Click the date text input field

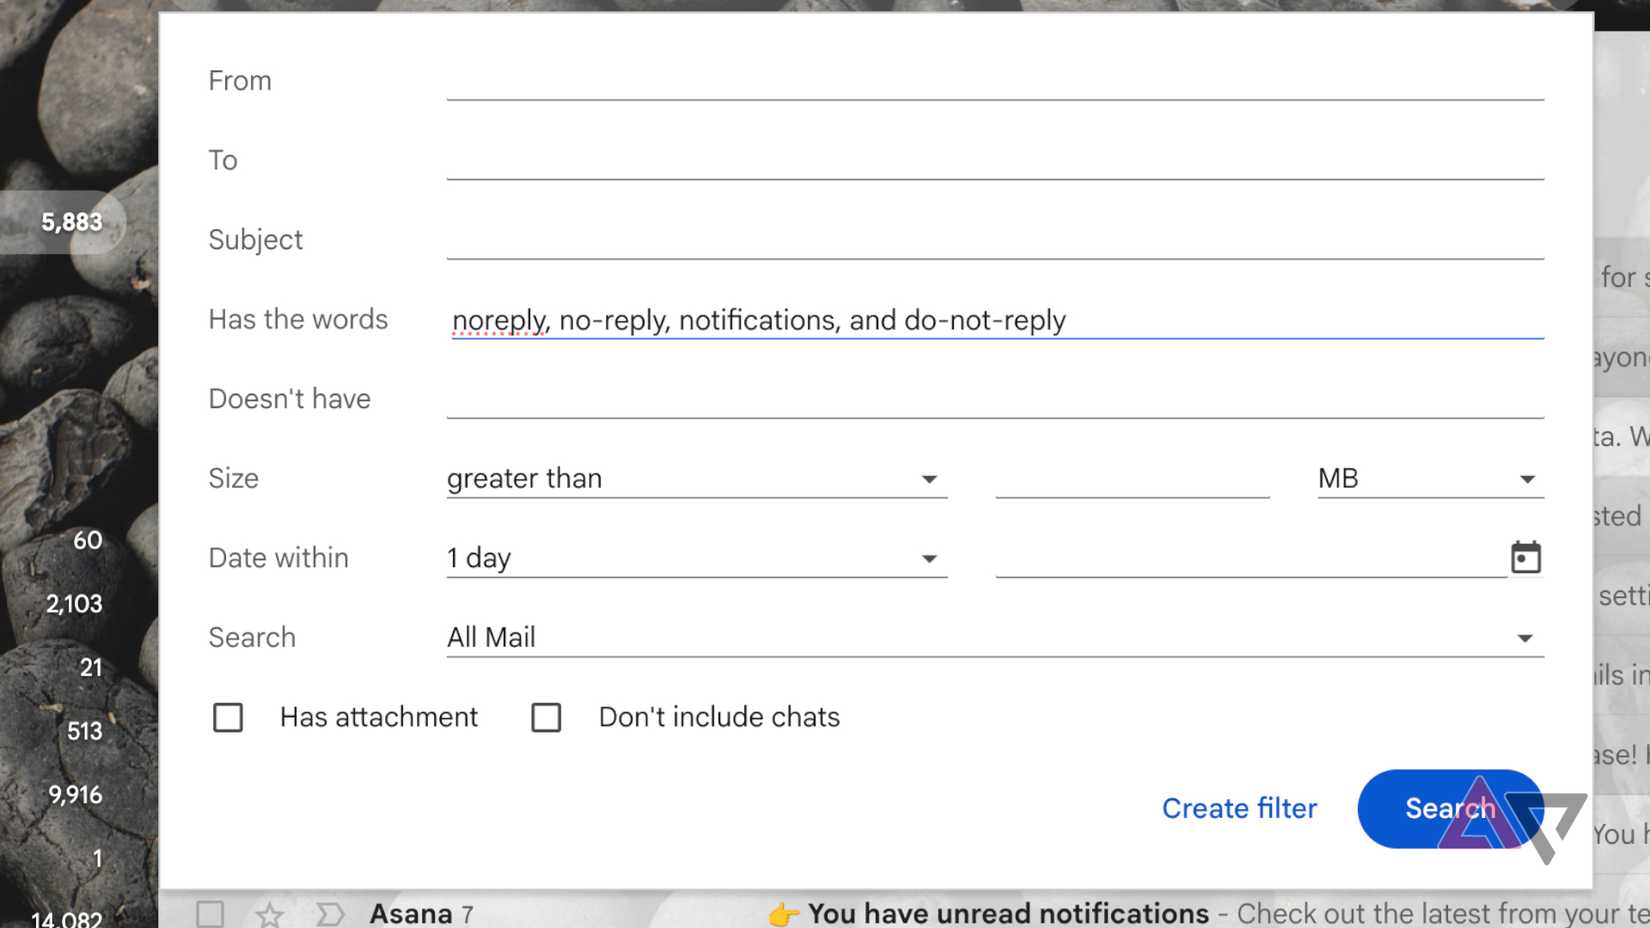pyautogui.click(x=1250, y=557)
